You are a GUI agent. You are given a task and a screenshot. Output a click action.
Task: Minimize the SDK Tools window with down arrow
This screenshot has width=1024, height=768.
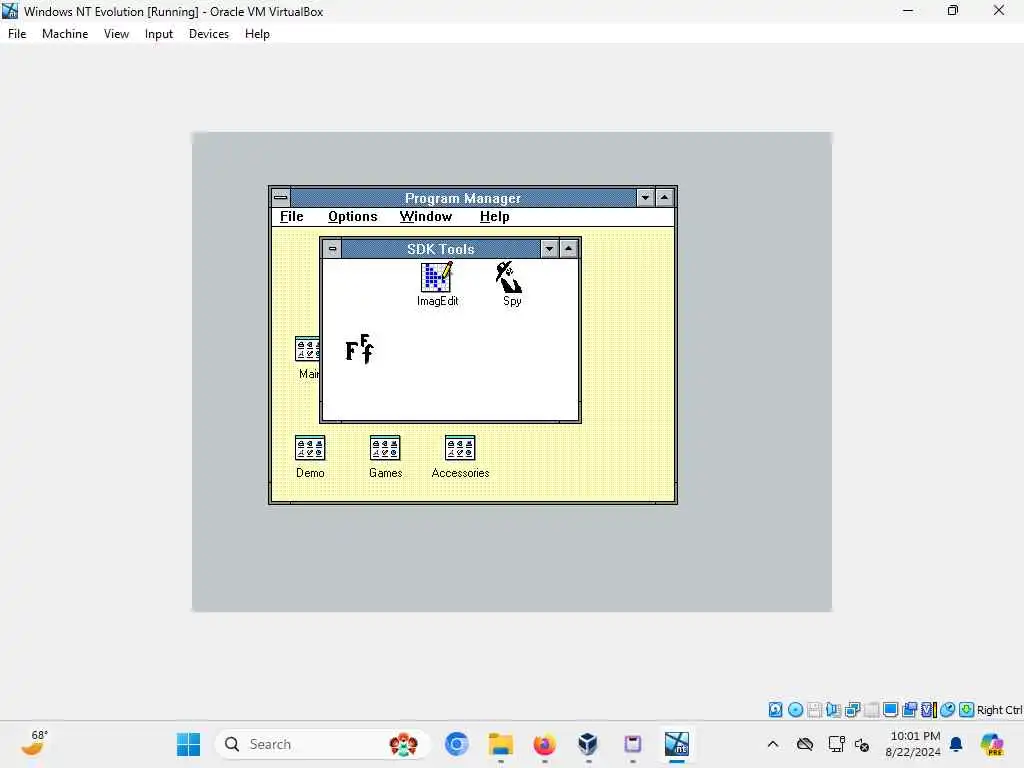click(x=549, y=249)
